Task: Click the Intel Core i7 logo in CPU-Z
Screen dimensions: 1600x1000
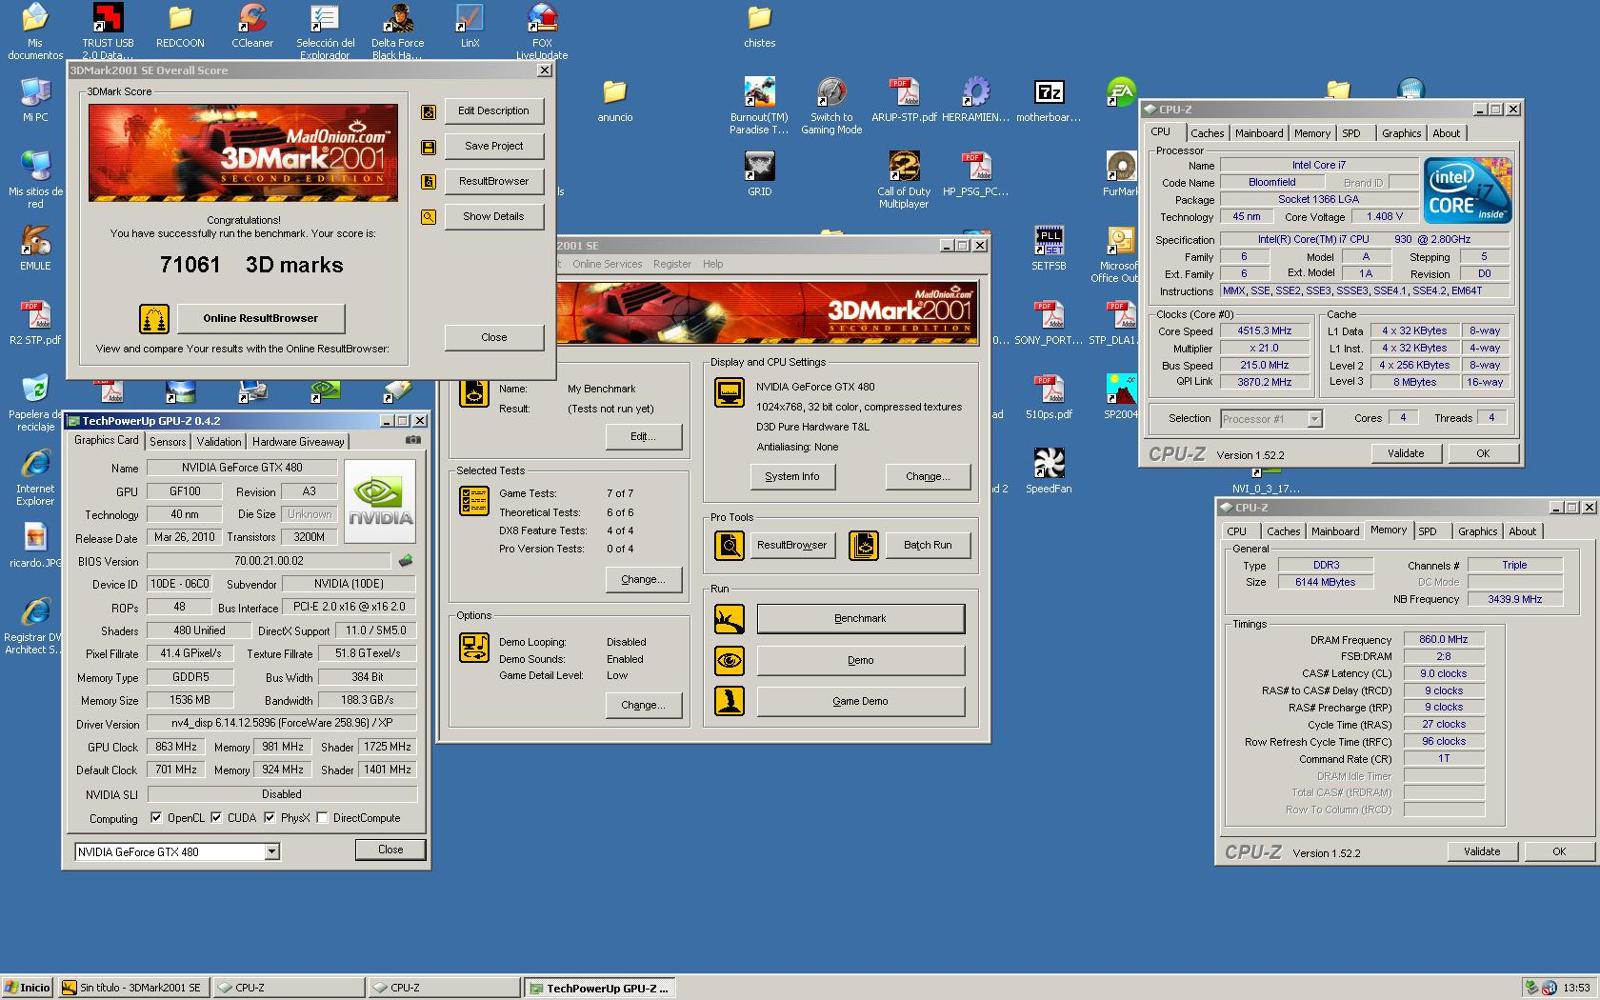Action: coord(1467,190)
